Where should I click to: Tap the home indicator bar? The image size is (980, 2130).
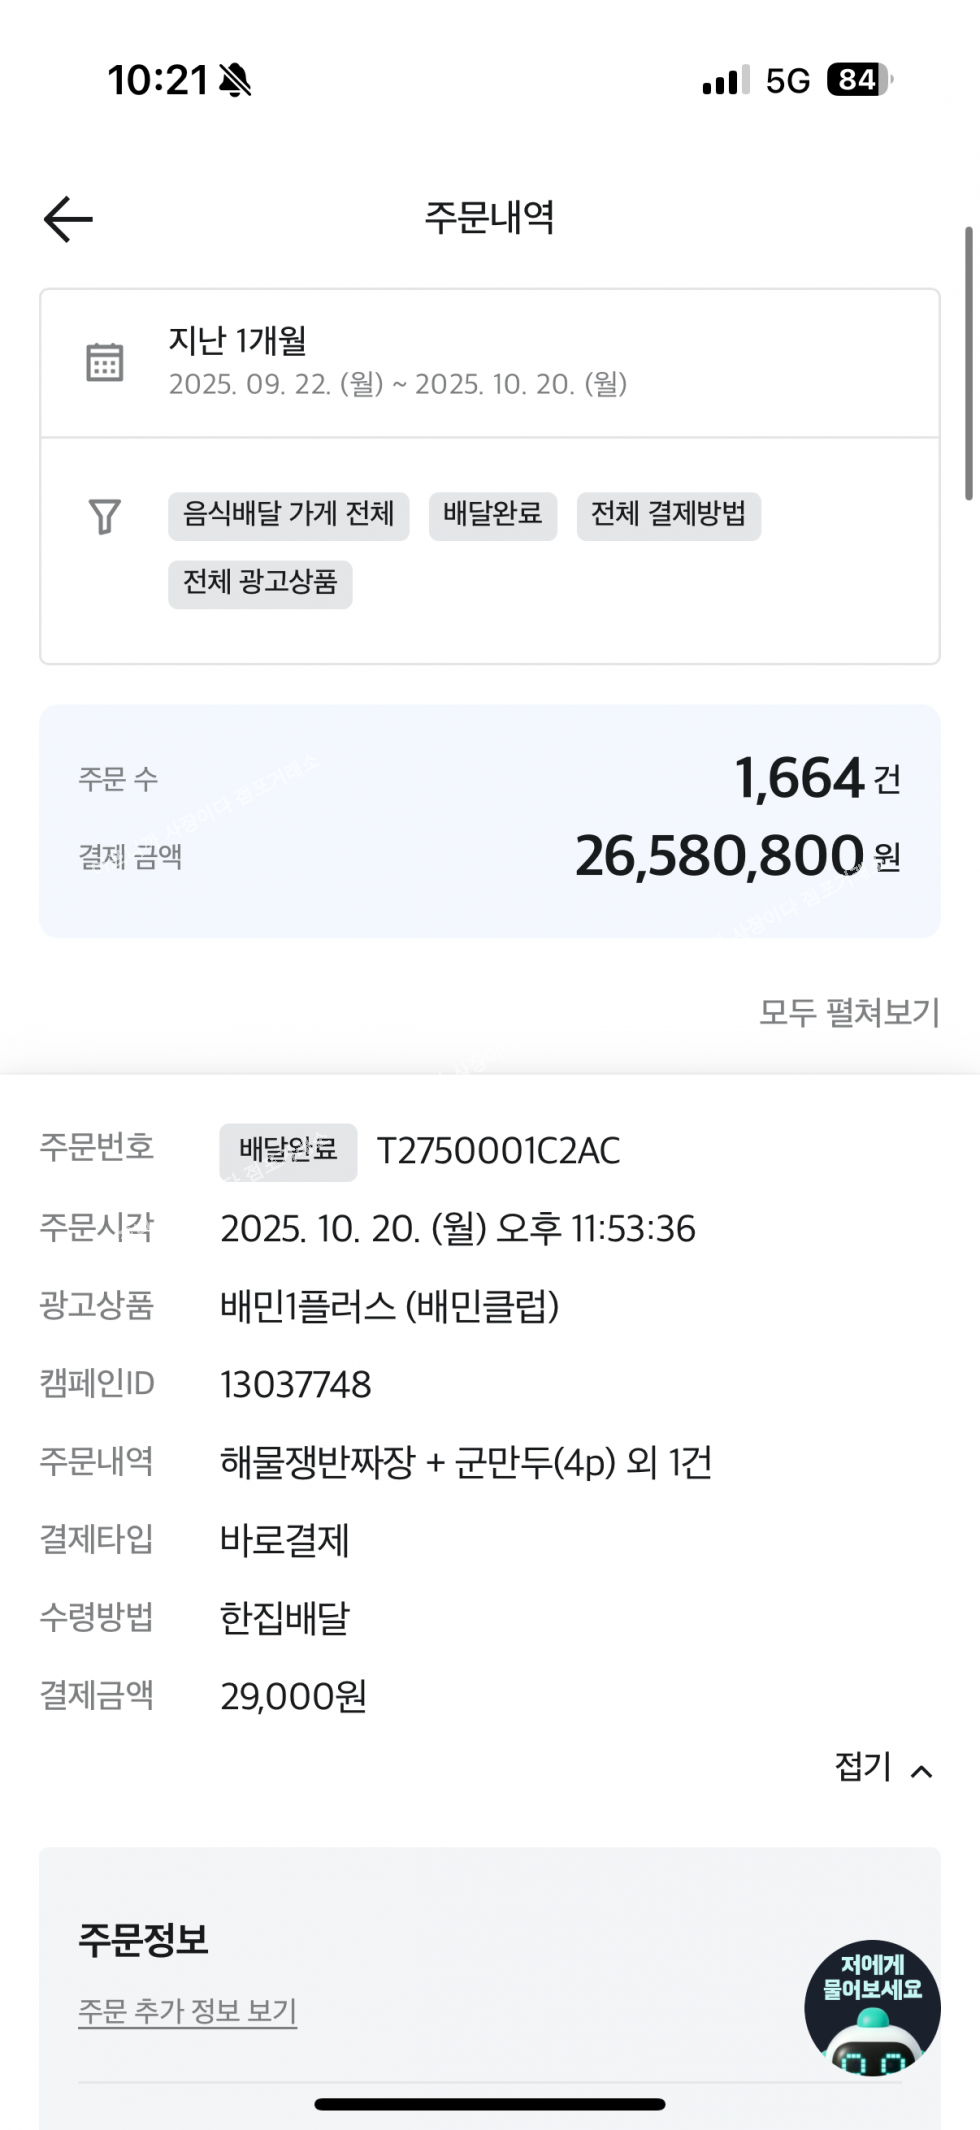[490, 2104]
